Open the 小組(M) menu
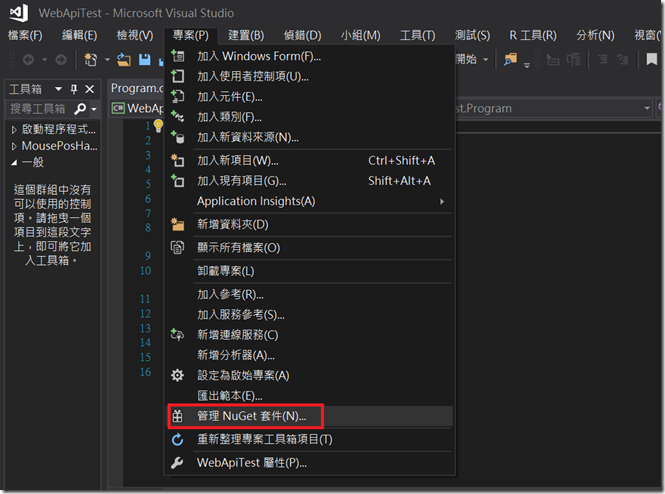Viewport: 665px width, 494px height. pos(360,35)
